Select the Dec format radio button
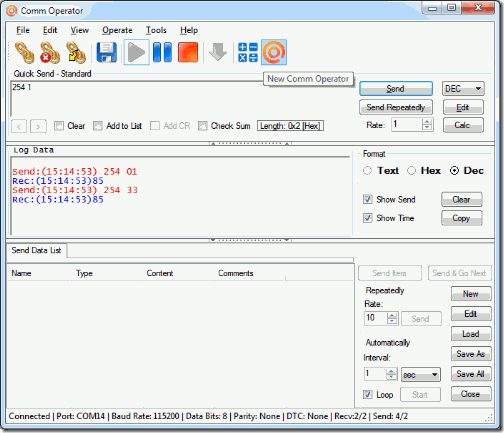 [454, 171]
